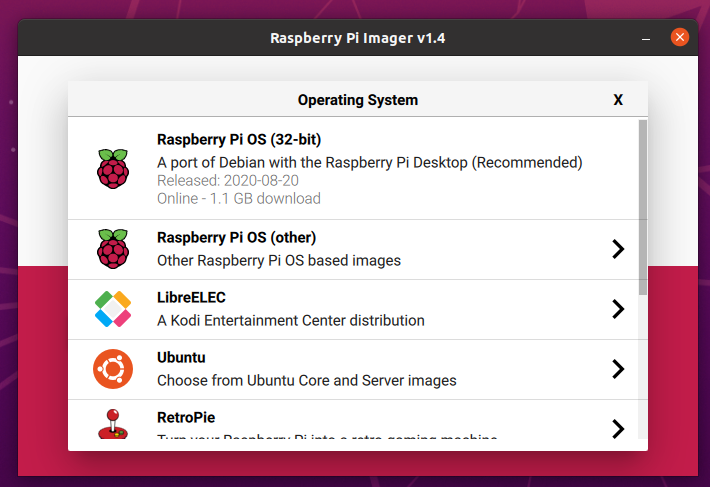Close the Operating System dialog with X
The height and width of the screenshot is (487, 710).
click(x=618, y=100)
